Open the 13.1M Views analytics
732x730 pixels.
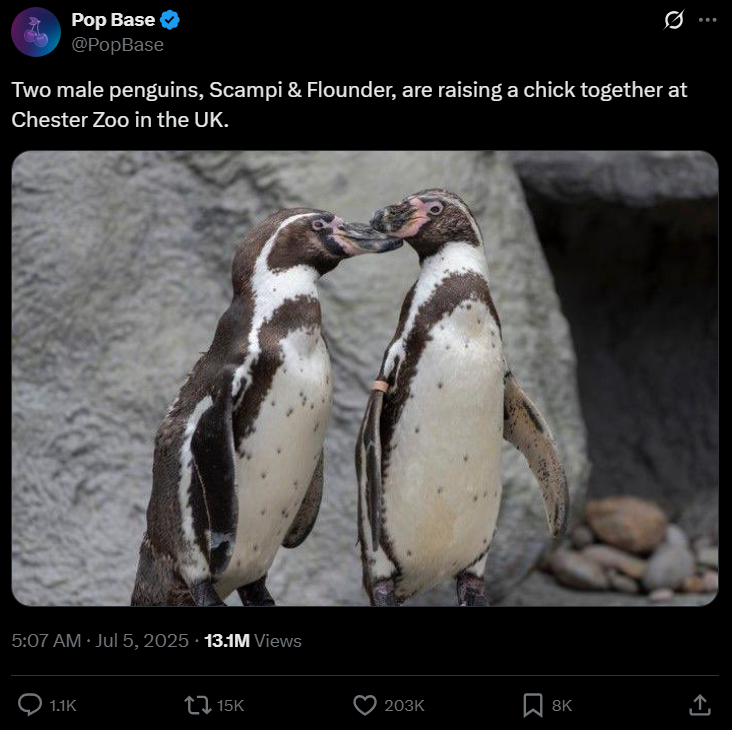tap(253, 640)
